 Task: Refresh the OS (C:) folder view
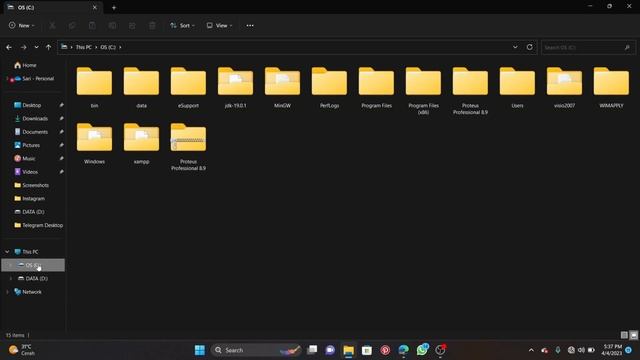pos(530,47)
